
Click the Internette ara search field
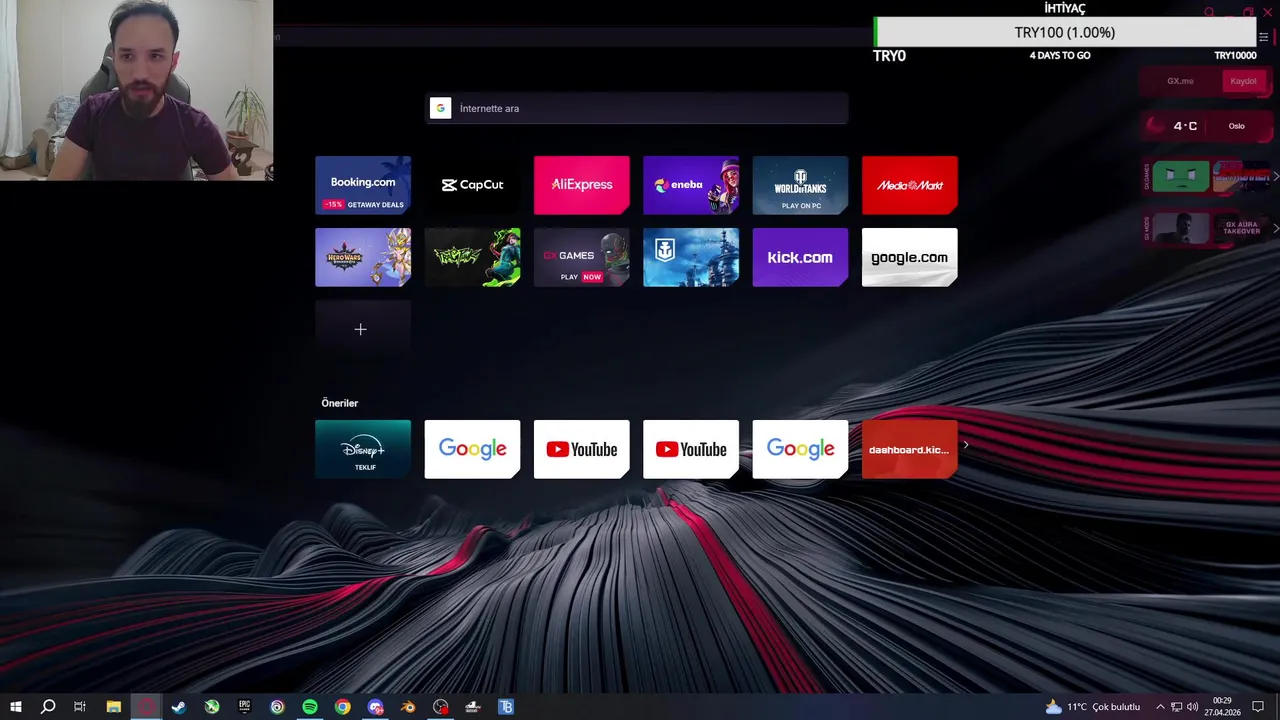(637, 108)
